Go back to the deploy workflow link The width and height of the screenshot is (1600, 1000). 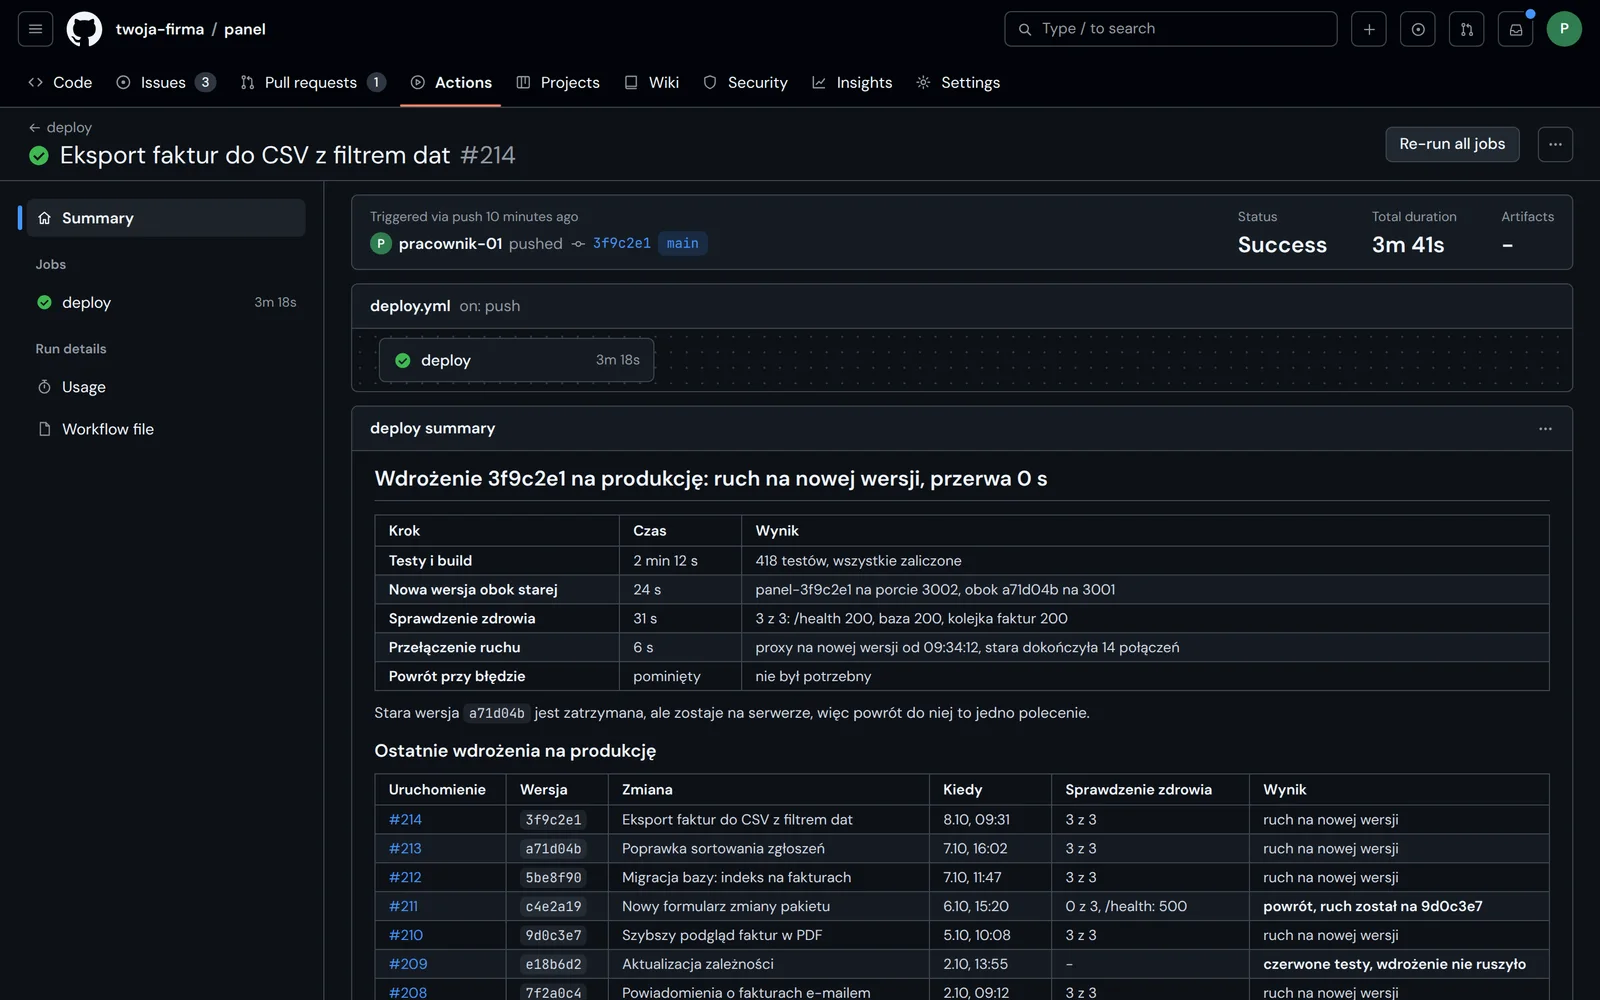point(60,127)
